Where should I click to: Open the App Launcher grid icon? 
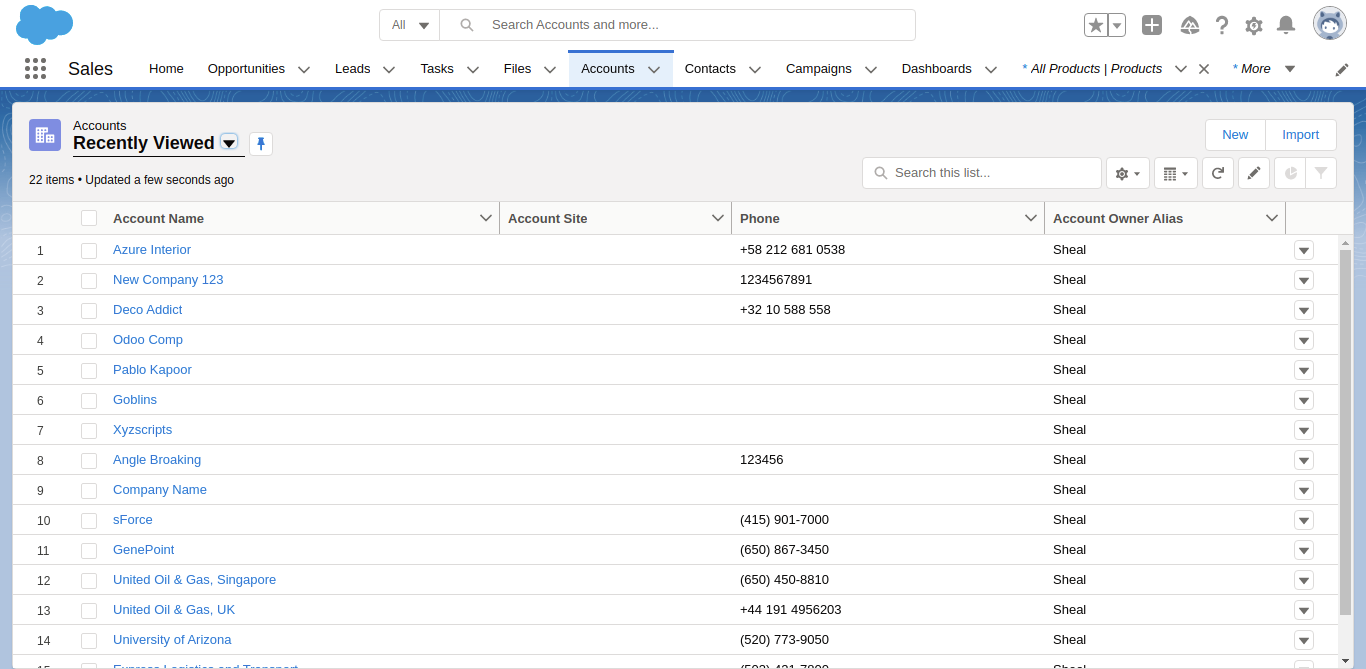[x=35, y=68]
